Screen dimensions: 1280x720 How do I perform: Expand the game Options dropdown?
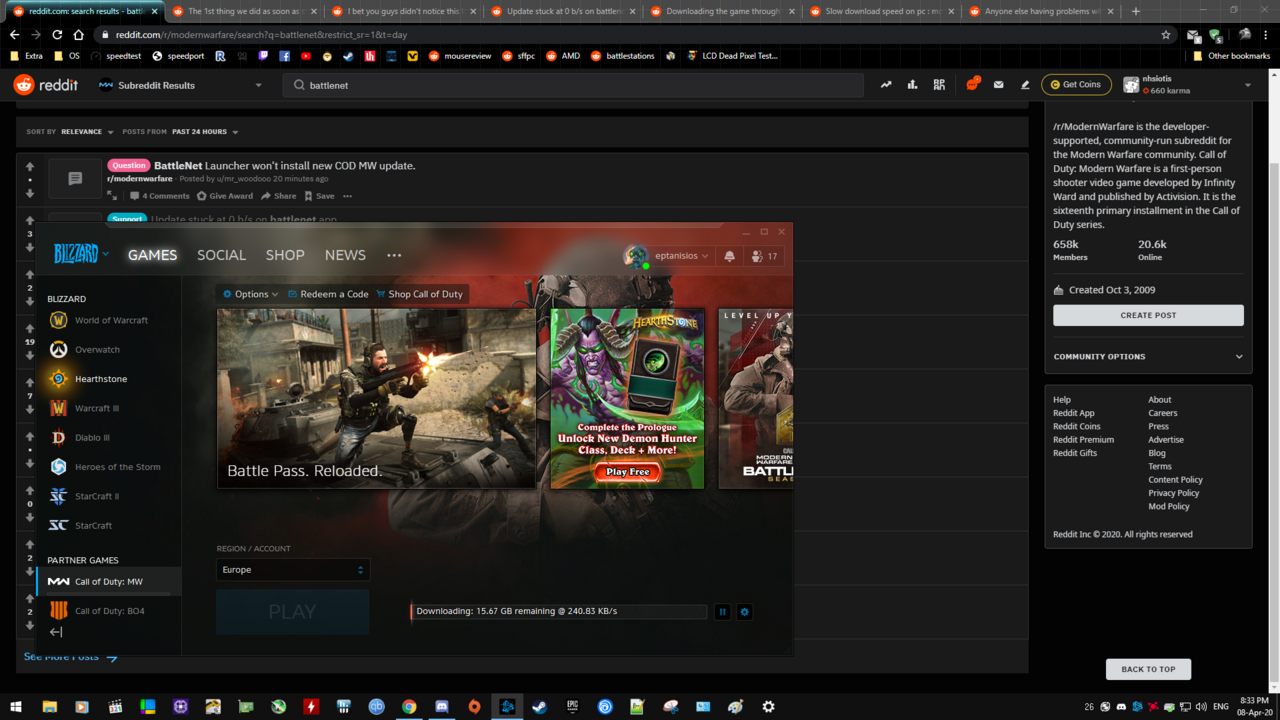[250, 294]
